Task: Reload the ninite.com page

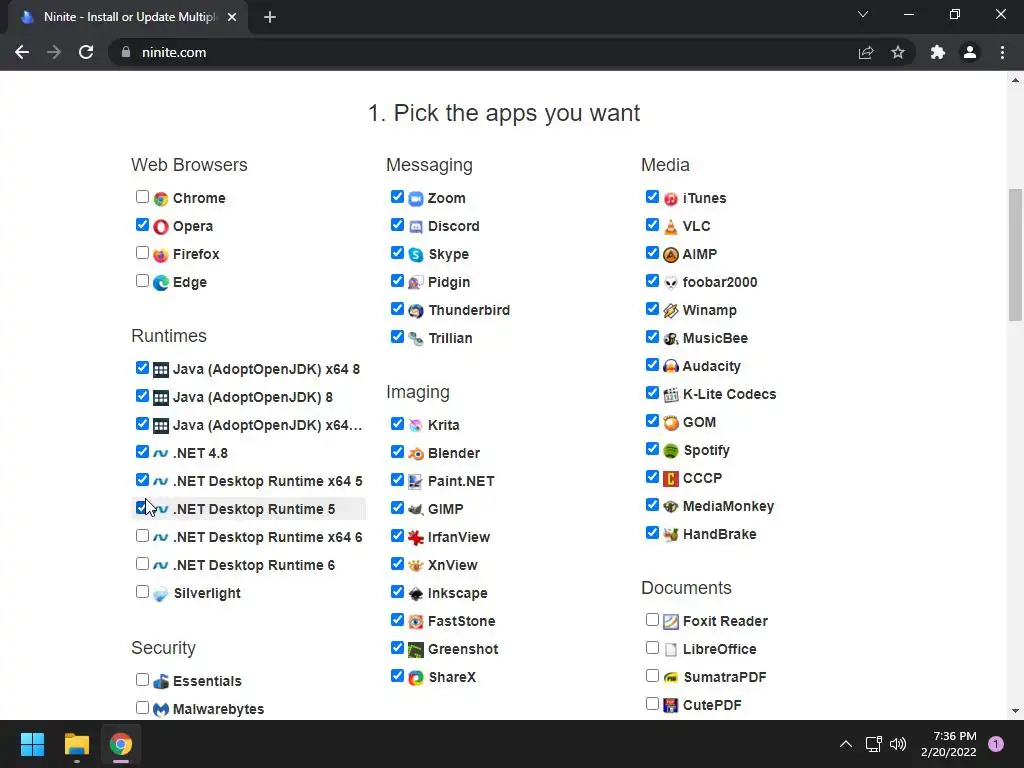Action: [86, 52]
